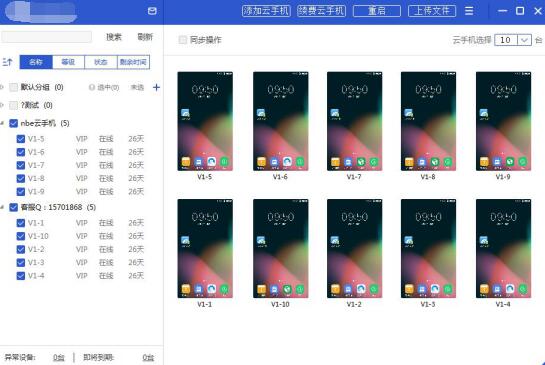This screenshot has width=545, height=365.
Task: Expand the ?测试 group arrow
Action: [x=2, y=105]
